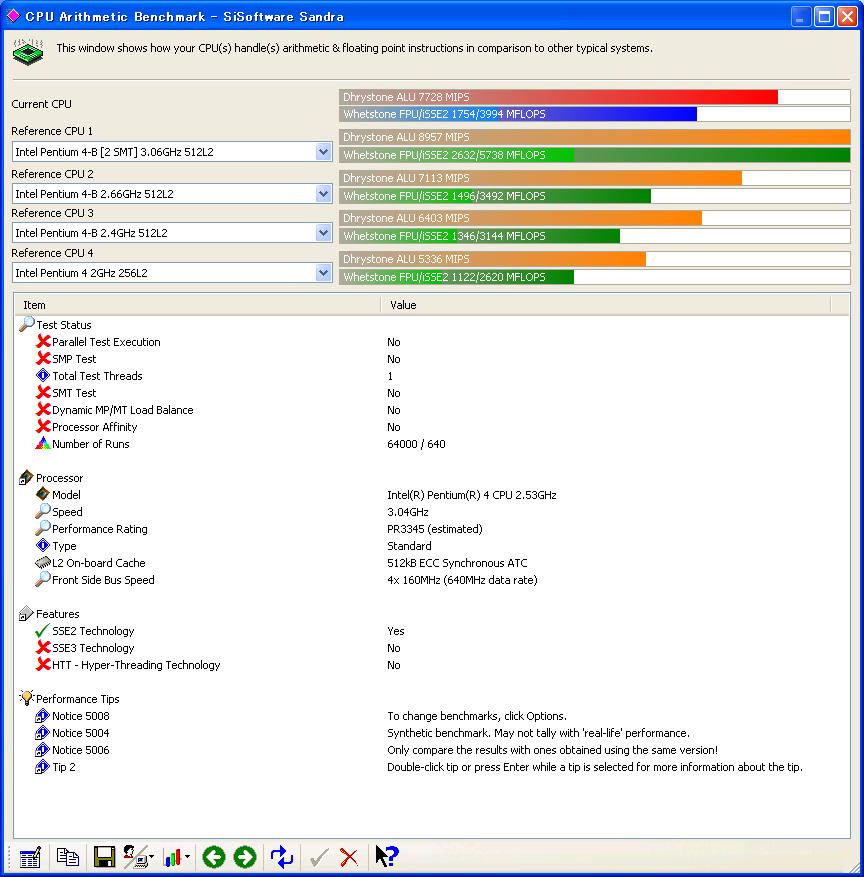Go forward with the green right arrow

245,856
